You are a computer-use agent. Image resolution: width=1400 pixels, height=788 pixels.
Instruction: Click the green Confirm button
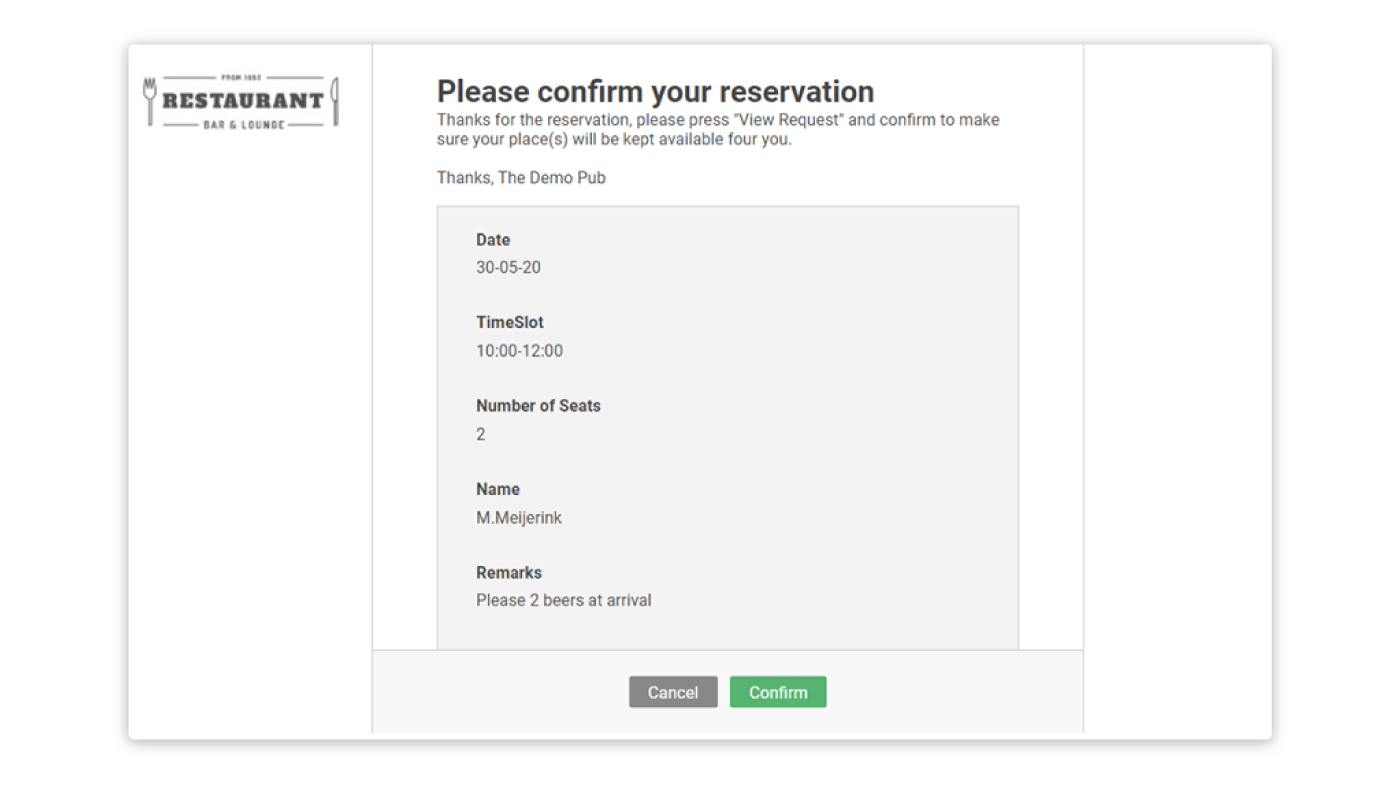tap(778, 692)
